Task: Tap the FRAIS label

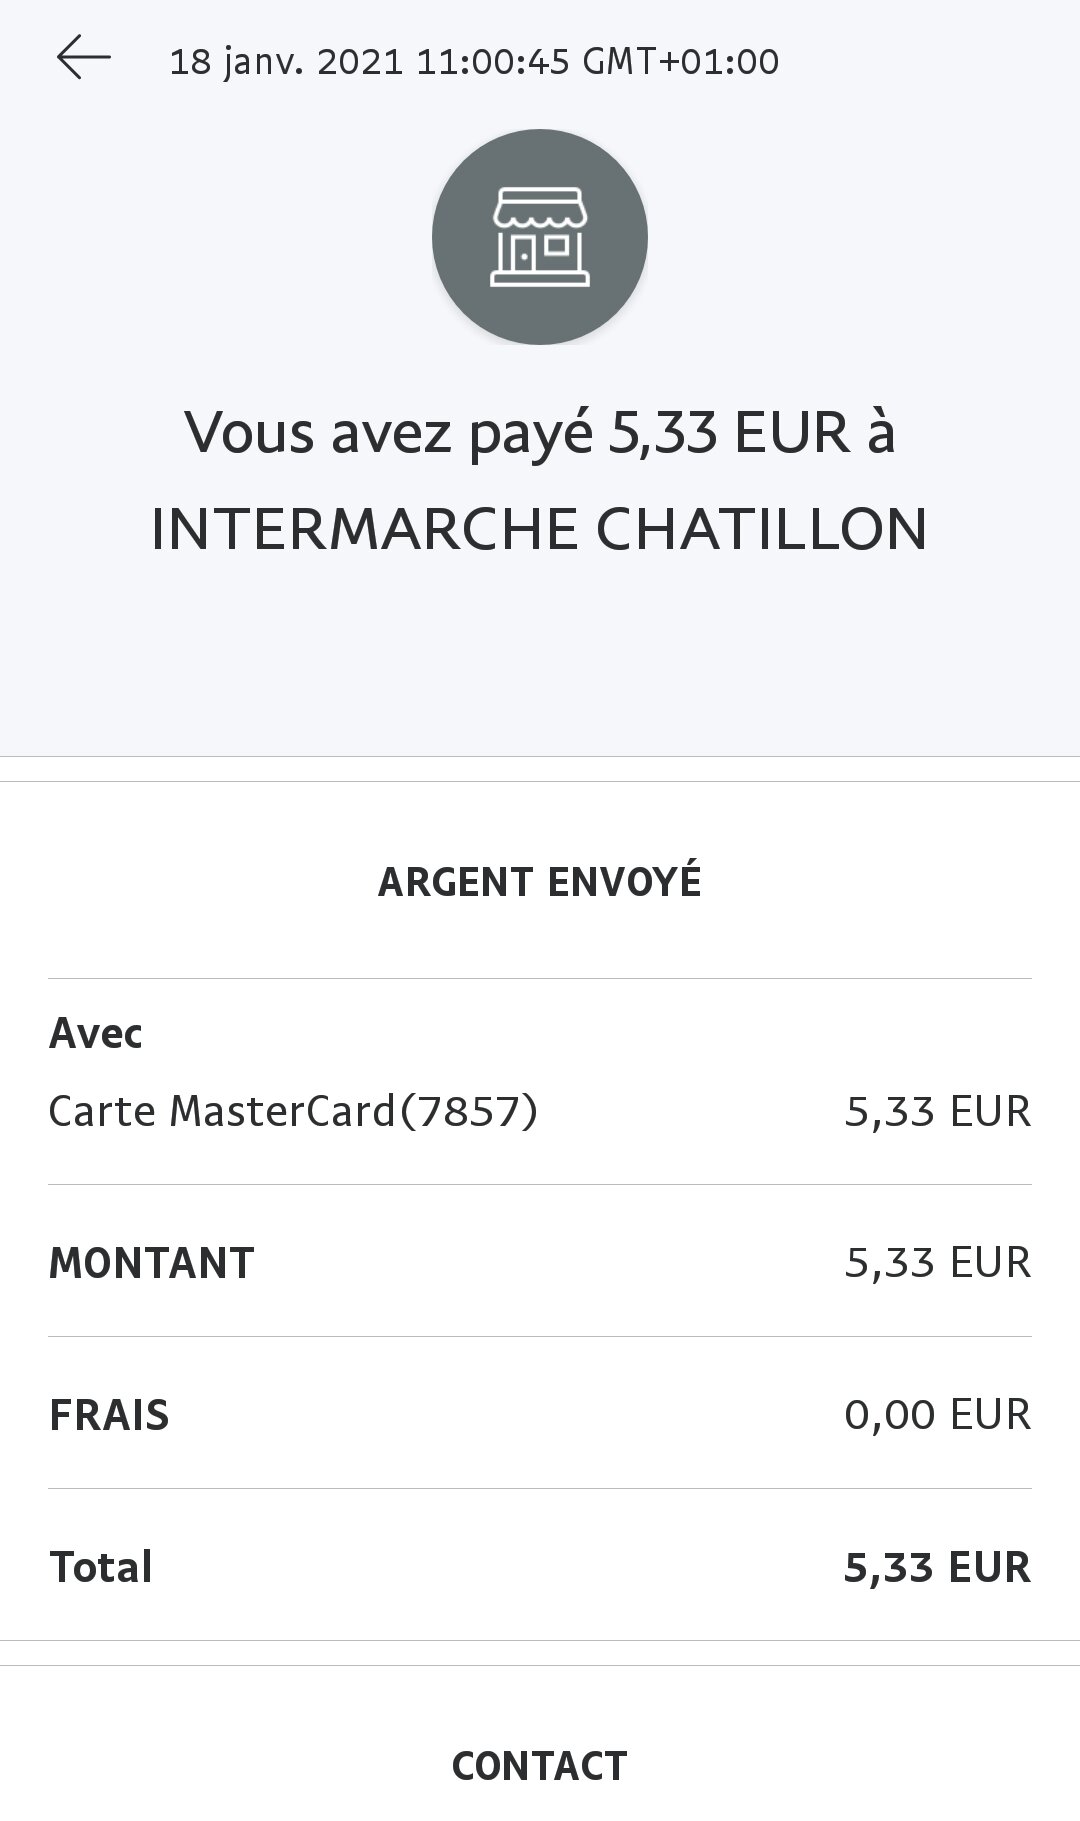Action: 109,1415
